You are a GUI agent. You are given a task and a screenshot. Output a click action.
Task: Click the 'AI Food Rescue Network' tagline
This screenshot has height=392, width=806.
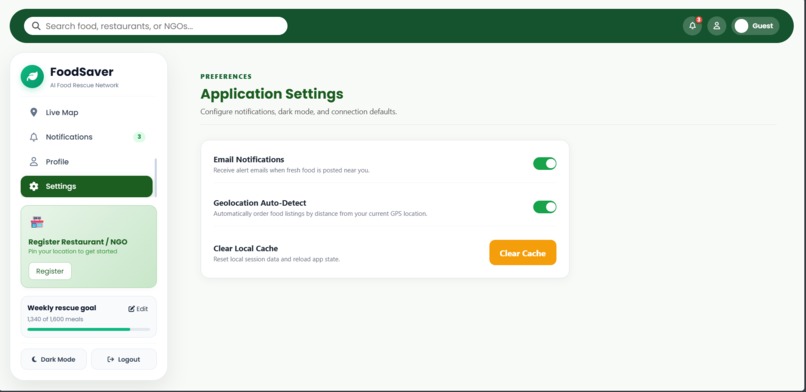[x=84, y=85]
